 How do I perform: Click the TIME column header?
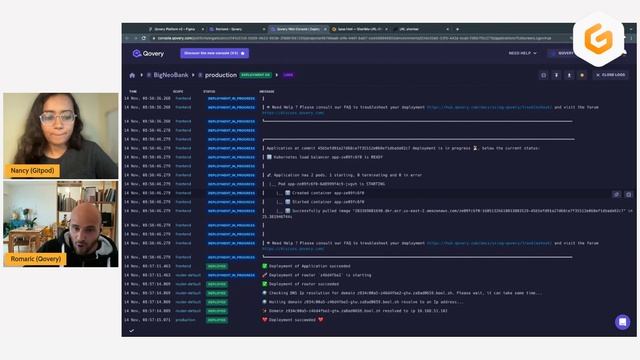pyautogui.click(x=133, y=91)
